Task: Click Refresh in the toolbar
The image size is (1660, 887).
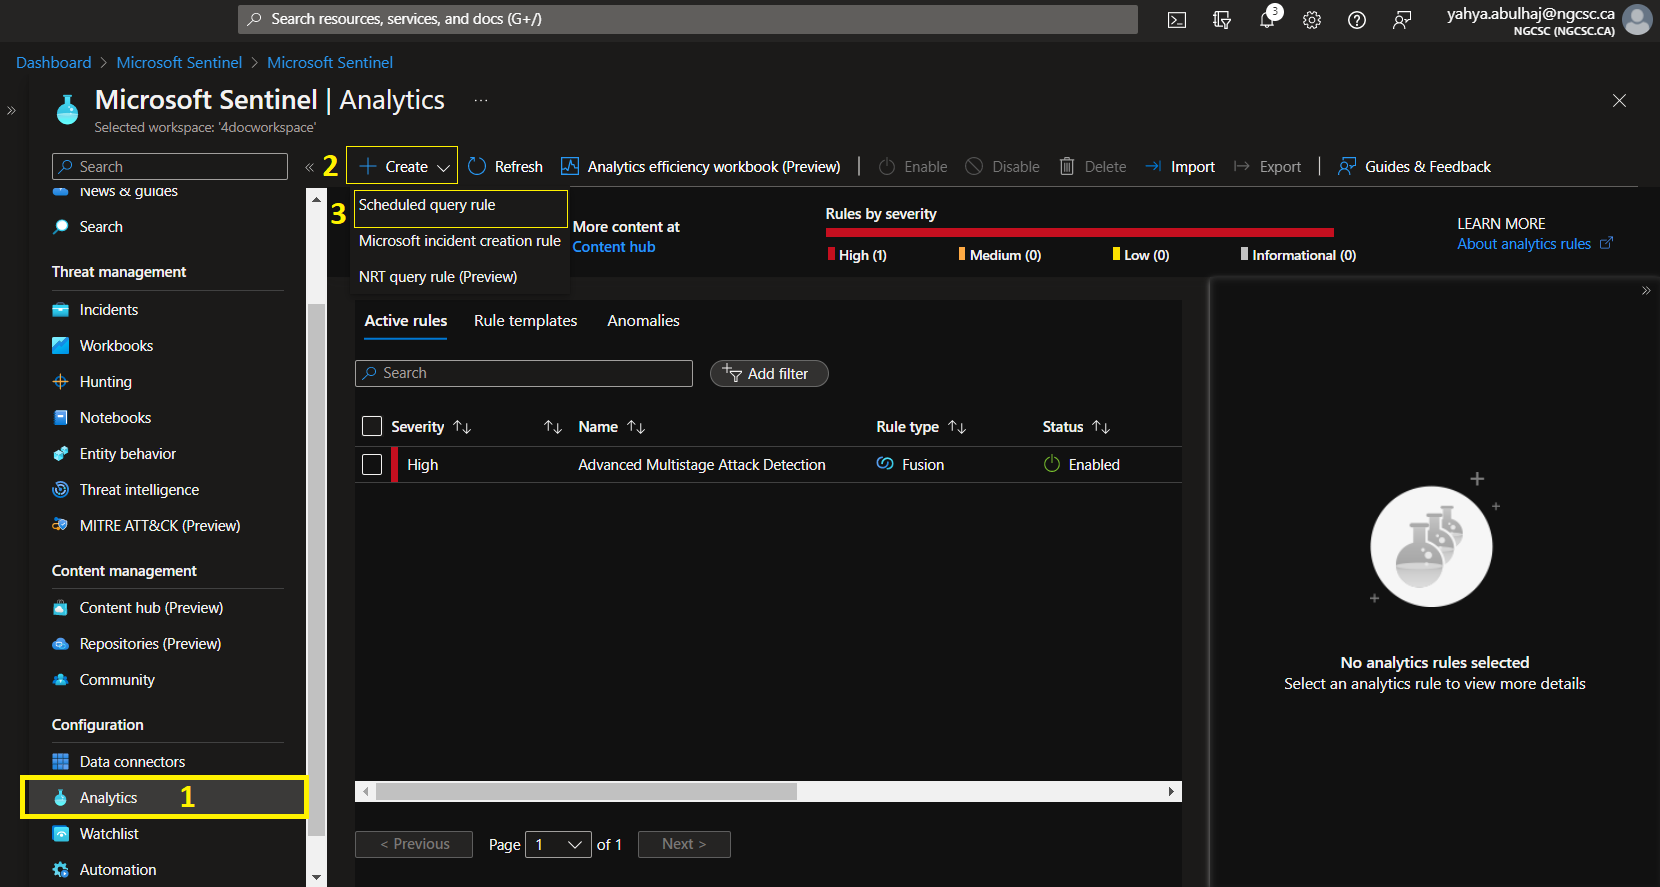Action: point(505,166)
